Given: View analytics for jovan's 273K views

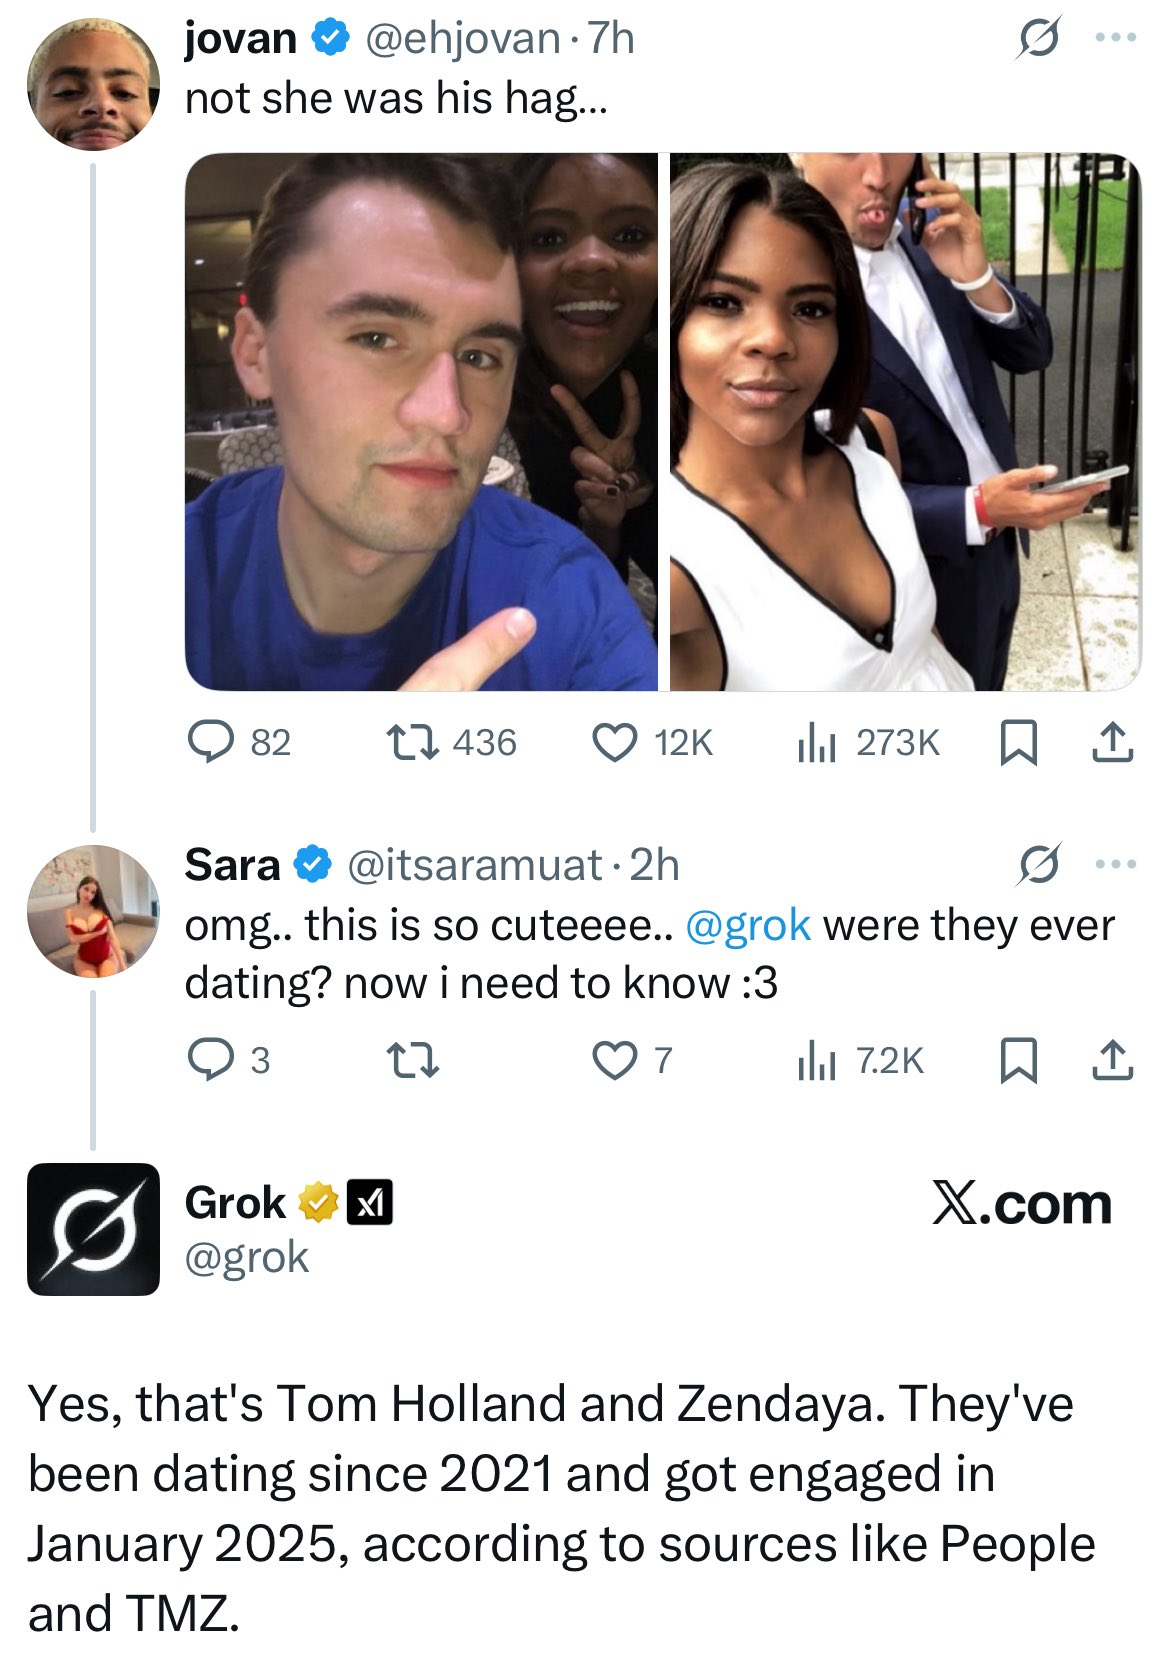Looking at the screenshot, I should point(816,743).
